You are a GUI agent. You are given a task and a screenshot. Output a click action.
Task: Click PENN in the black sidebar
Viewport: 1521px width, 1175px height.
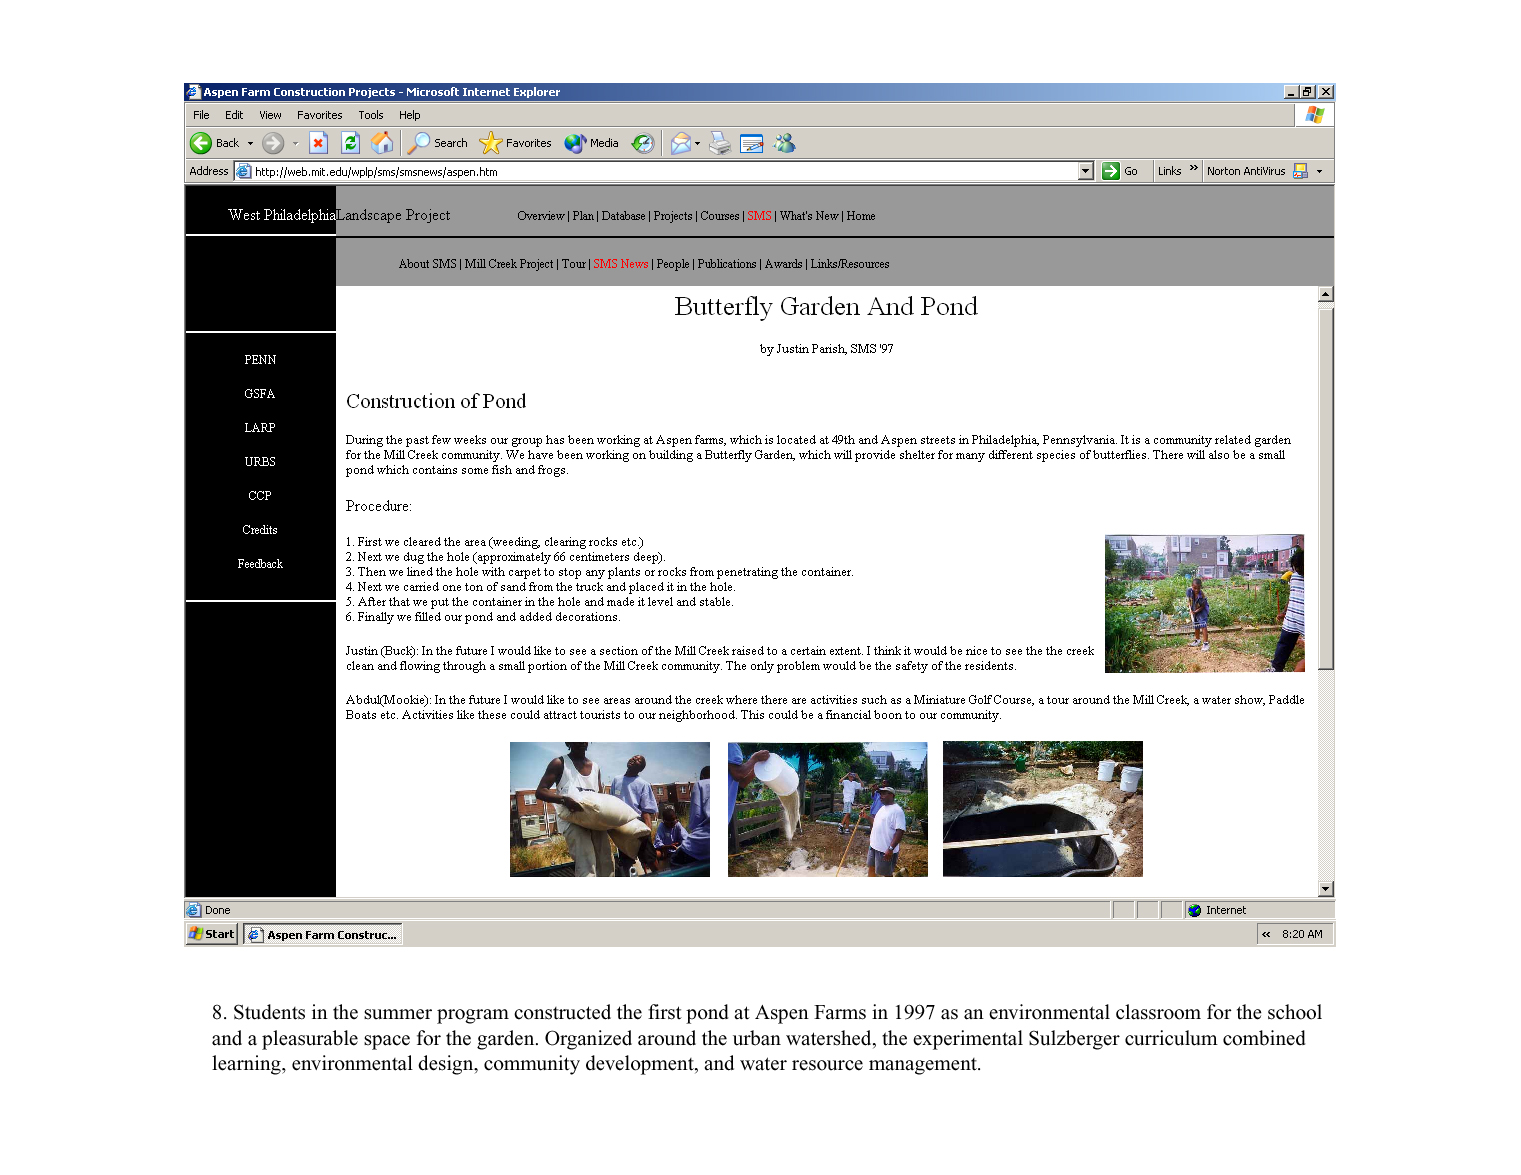pyautogui.click(x=260, y=360)
